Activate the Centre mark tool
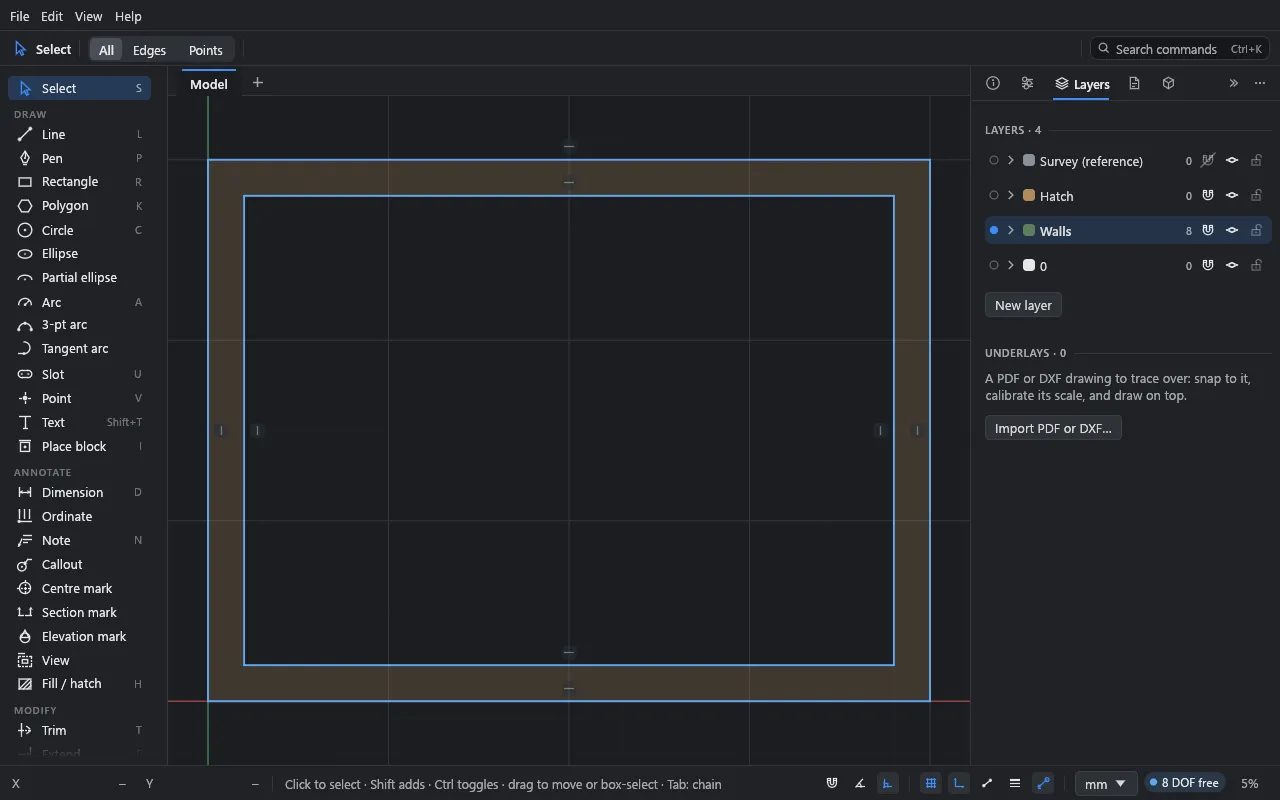Image resolution: width=1280 pixels, height=800 pixels. [80, 588]
